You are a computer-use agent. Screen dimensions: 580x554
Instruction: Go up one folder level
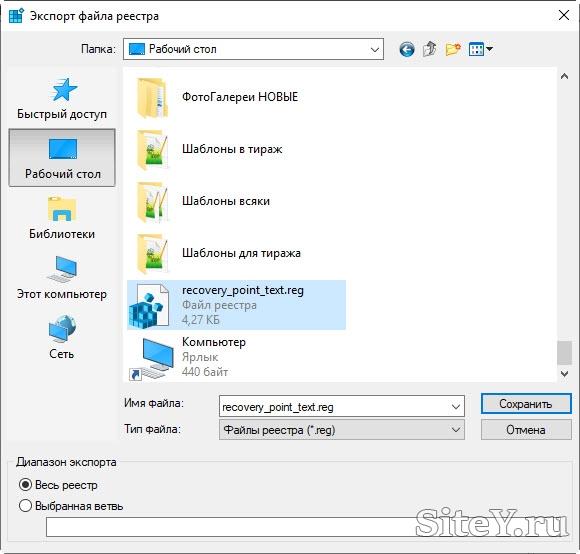pos(429,49)
